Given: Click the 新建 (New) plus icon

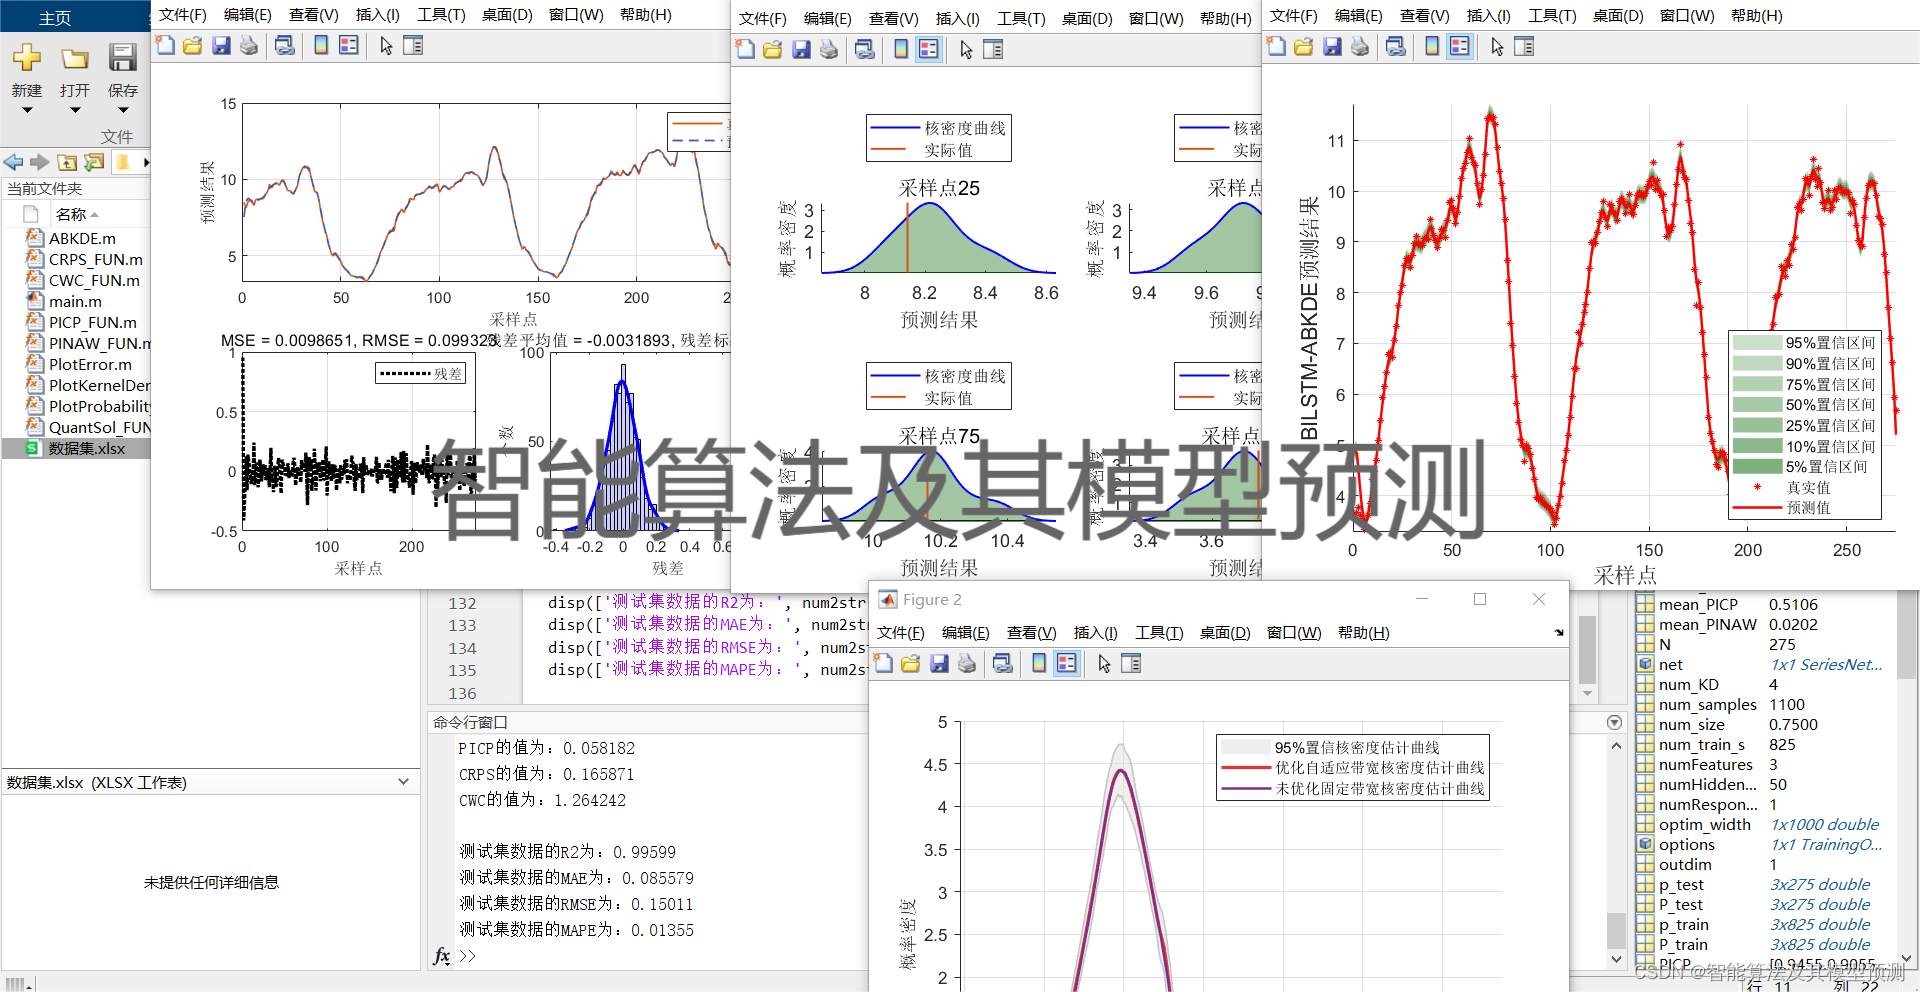Looking at the screenshot, I should (x=27, y=57).
